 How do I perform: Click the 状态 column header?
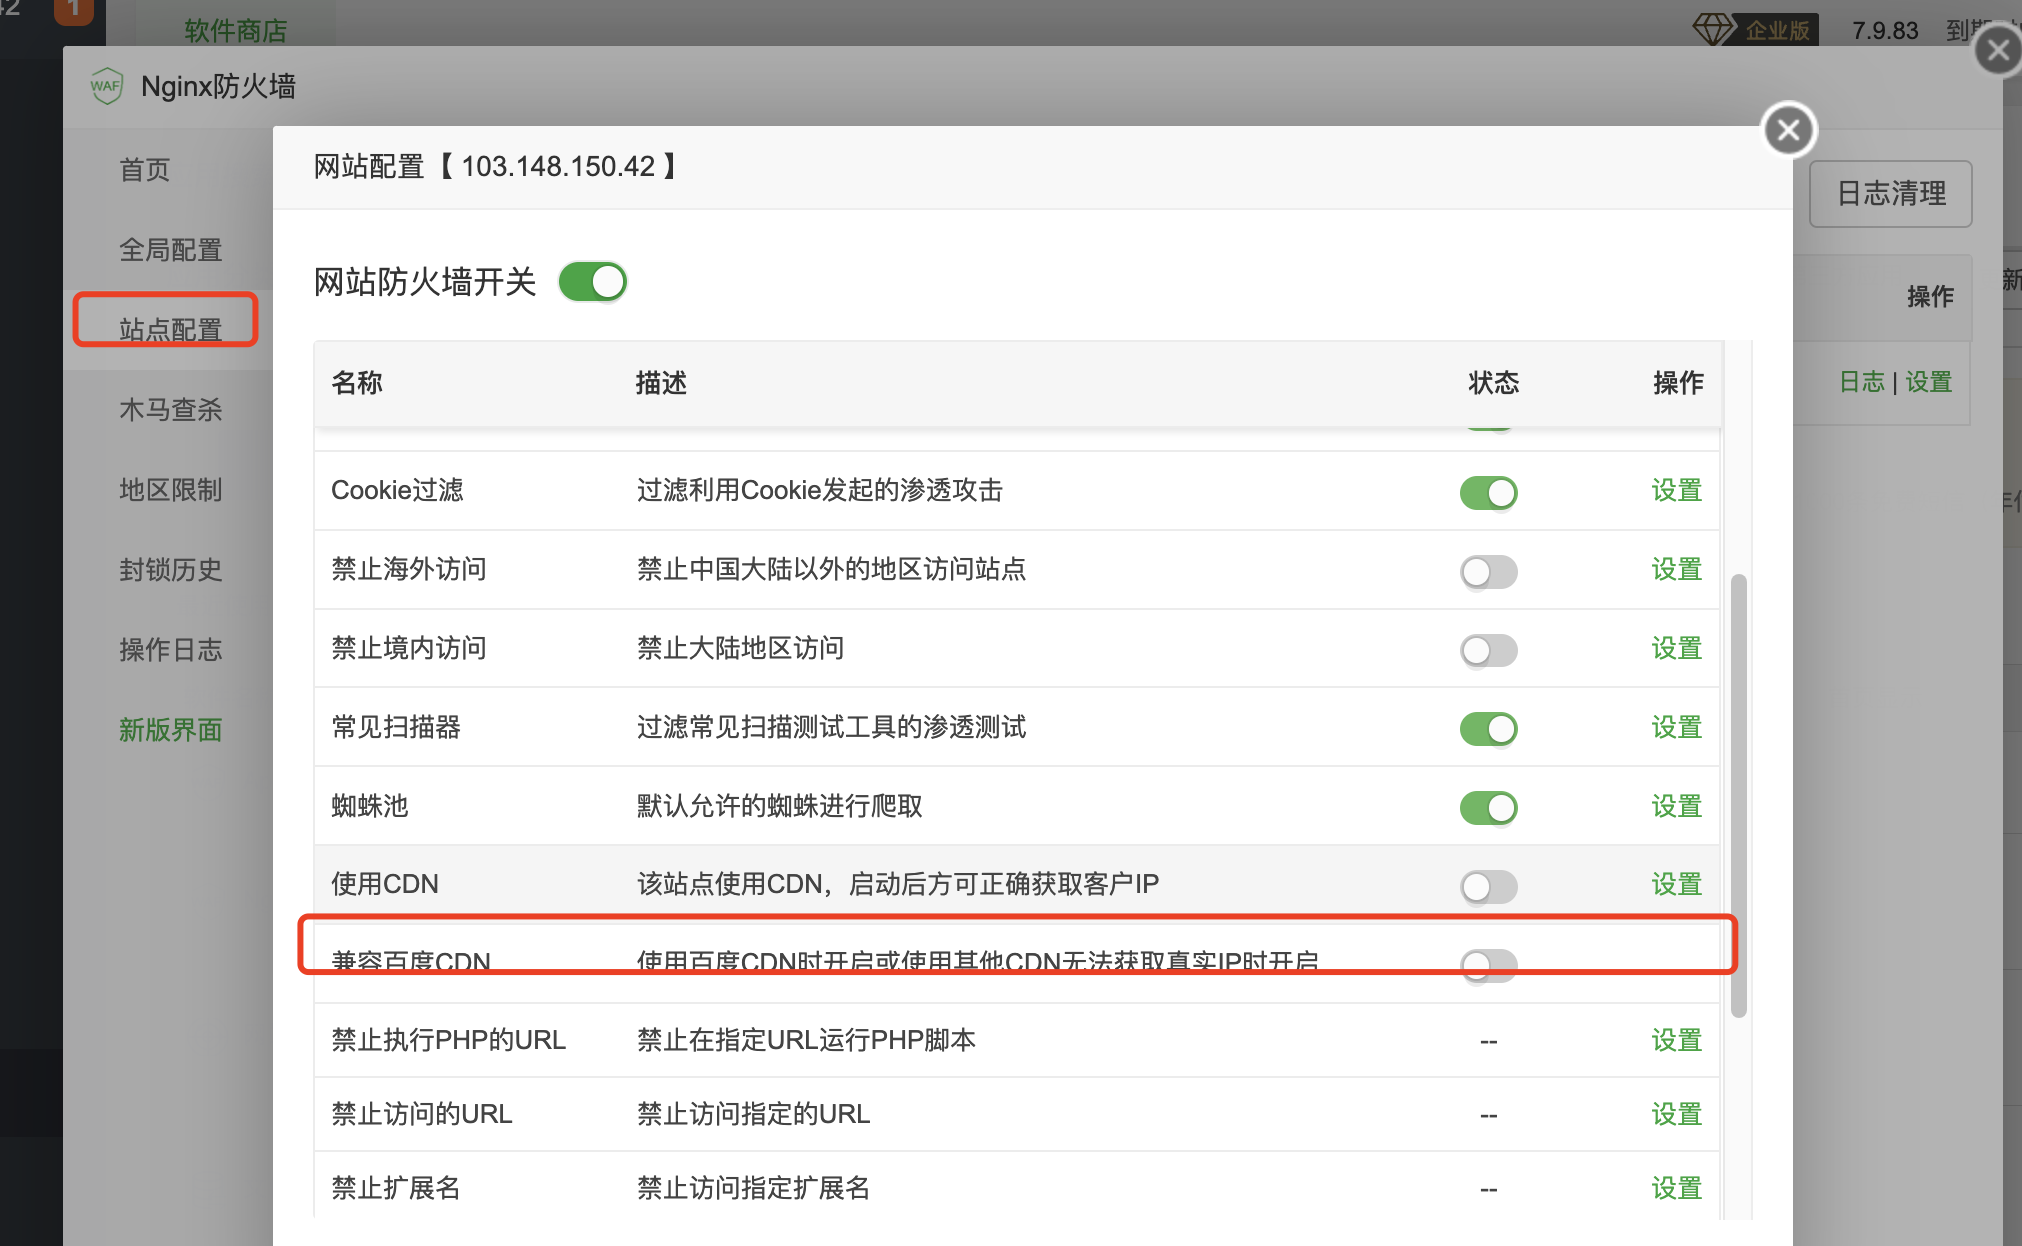(1493, 383)
